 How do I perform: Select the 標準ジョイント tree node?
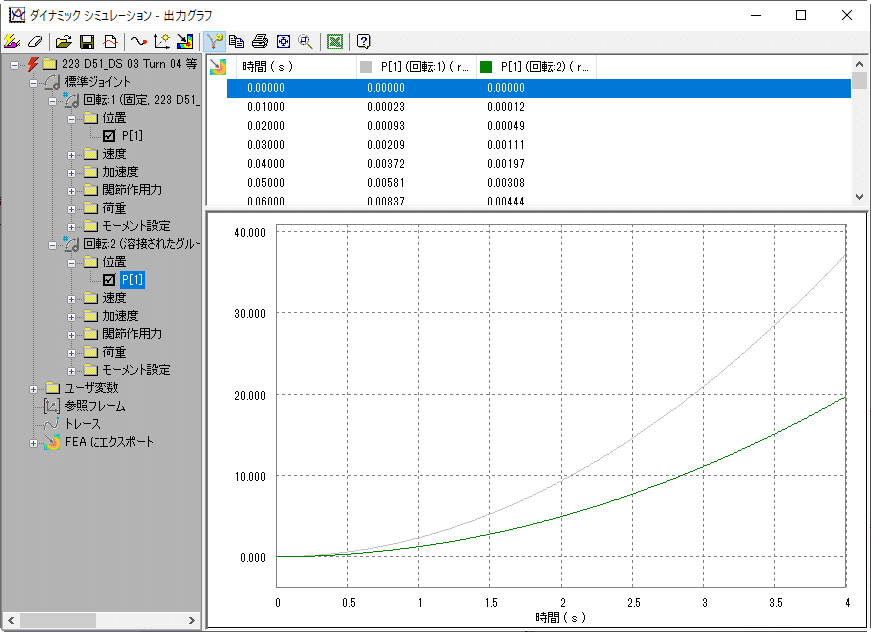coord(98,82)
